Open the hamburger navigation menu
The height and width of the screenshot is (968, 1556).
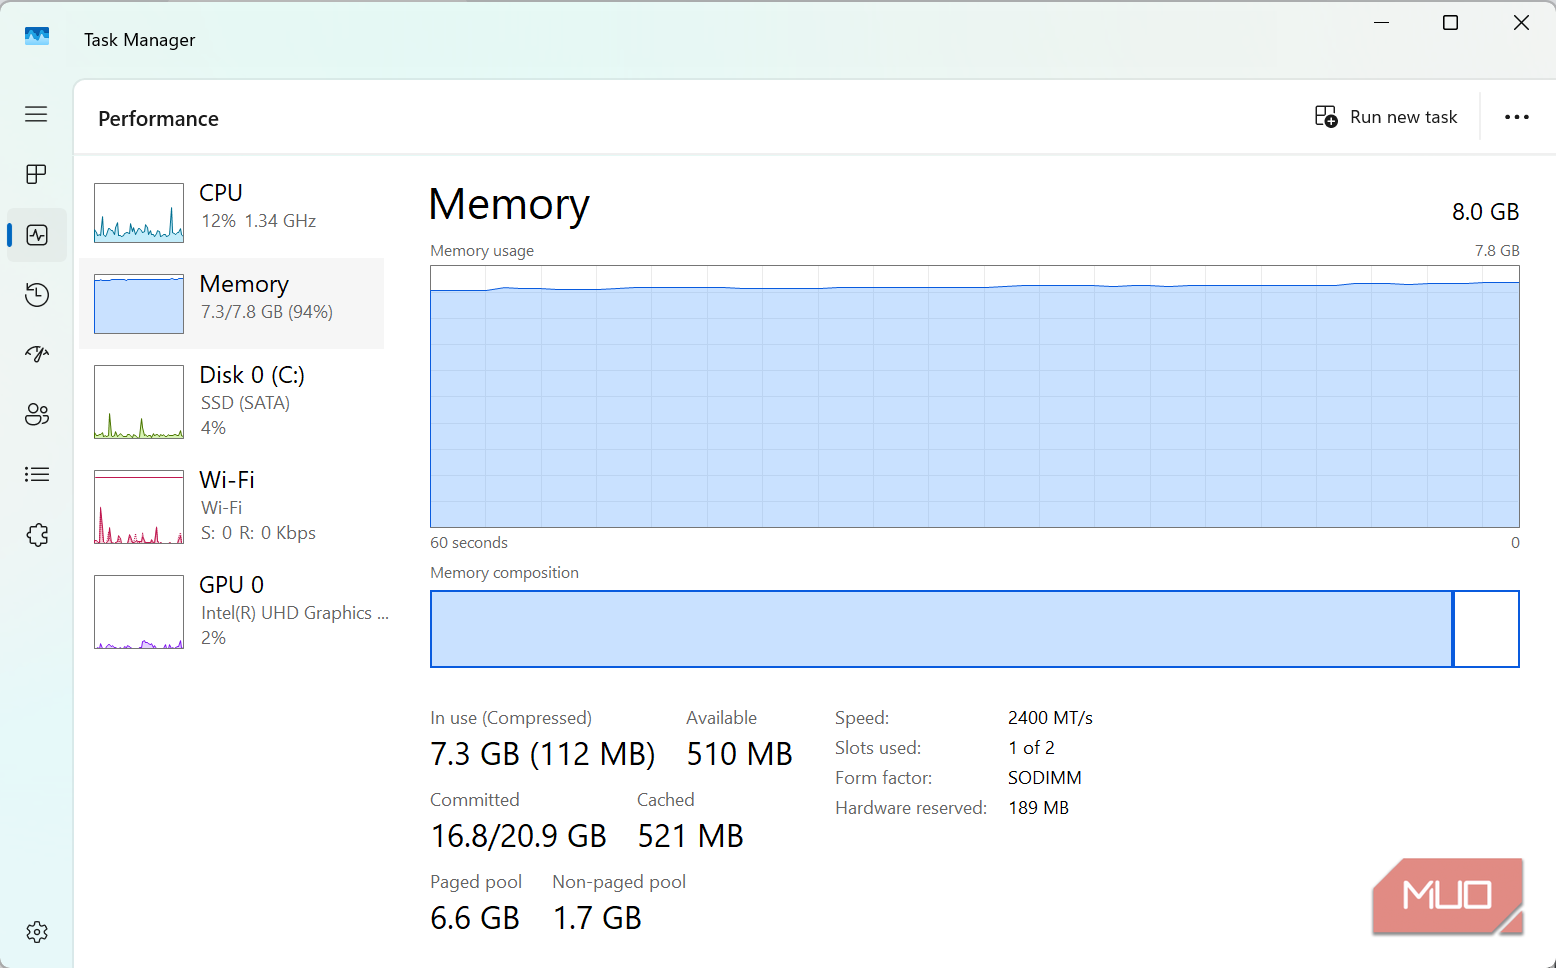point(36,114)
